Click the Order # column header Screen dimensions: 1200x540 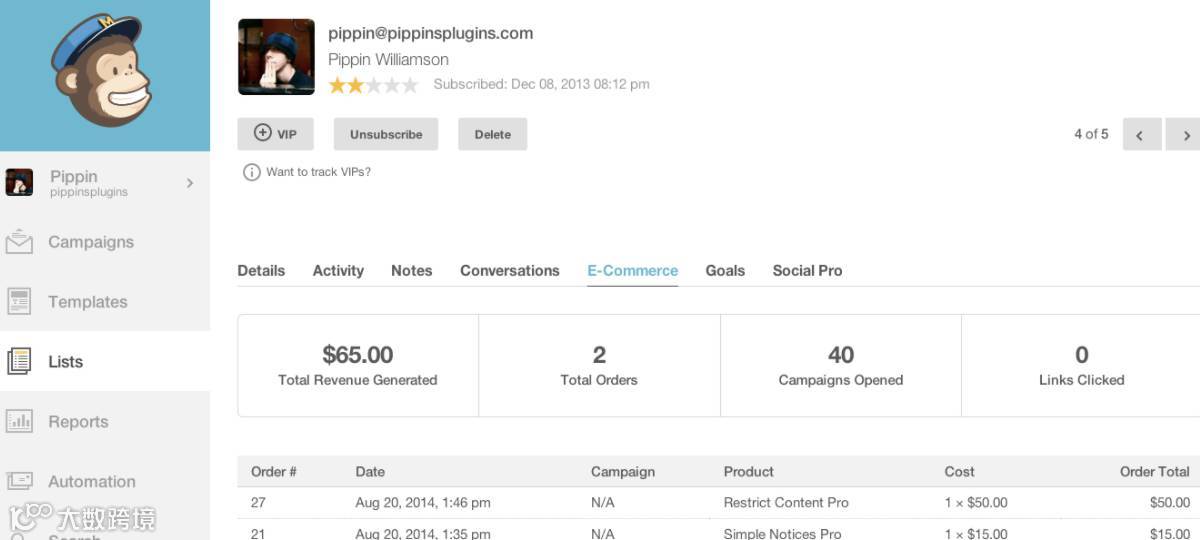click(274, 471)
